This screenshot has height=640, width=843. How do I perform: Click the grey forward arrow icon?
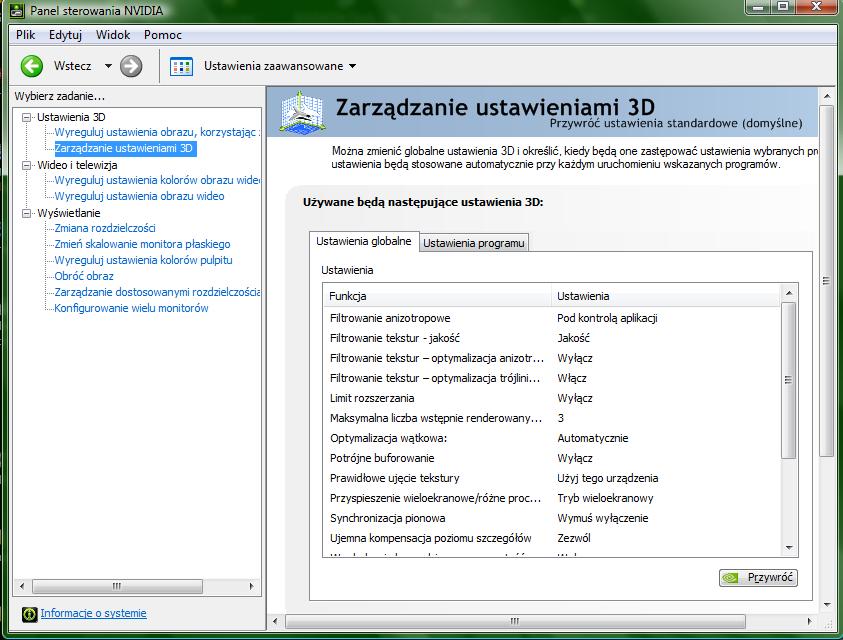coord(131,66)
